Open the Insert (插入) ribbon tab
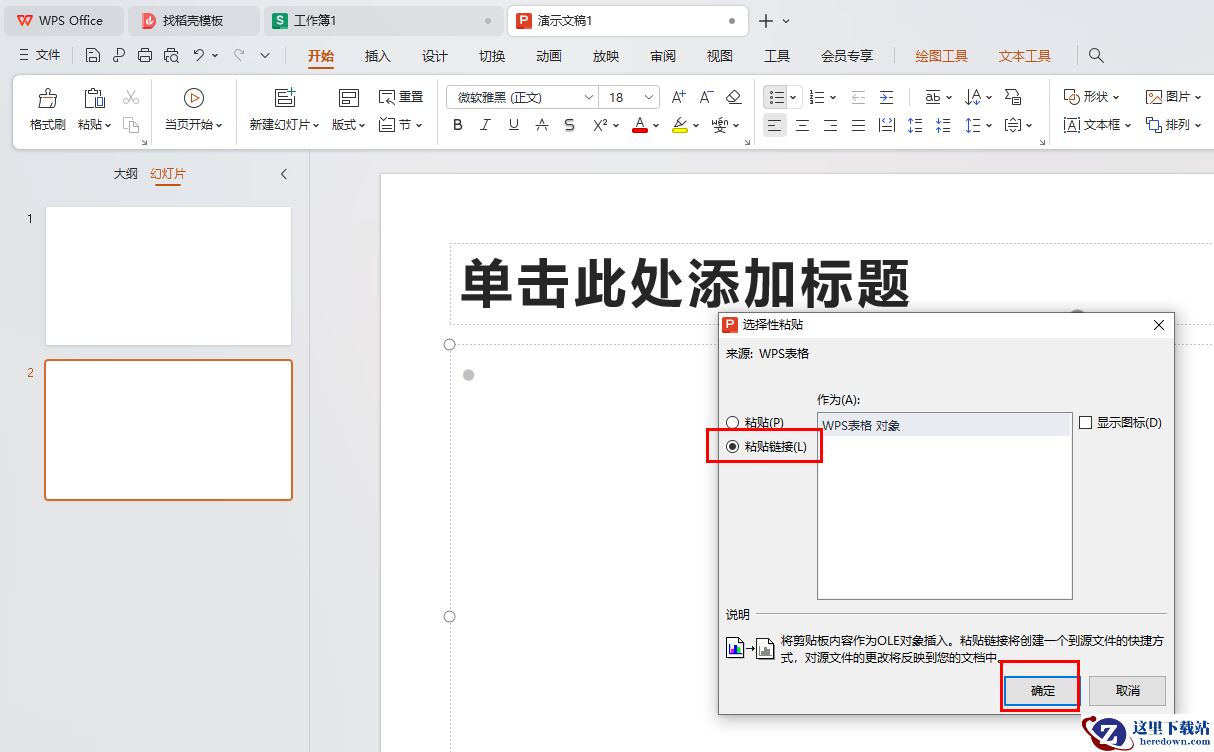Viewport: 1214px width, 752px height. point(378,56)
